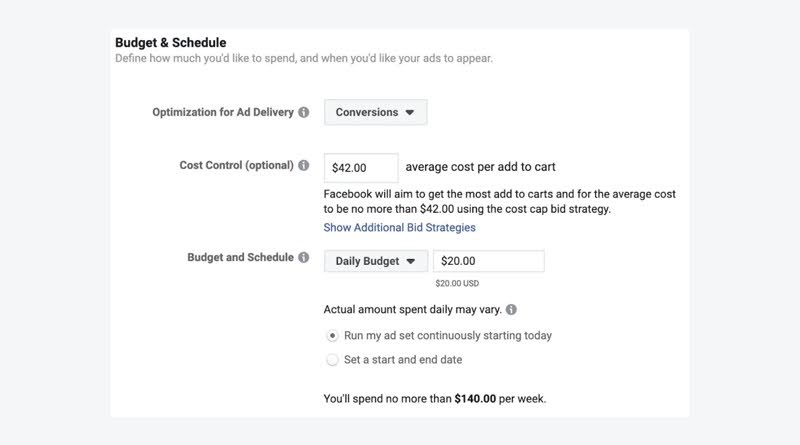Expand the Daily Budget type dropdown
The height and width of the screenshot is (445, 800).
point(376,261)
